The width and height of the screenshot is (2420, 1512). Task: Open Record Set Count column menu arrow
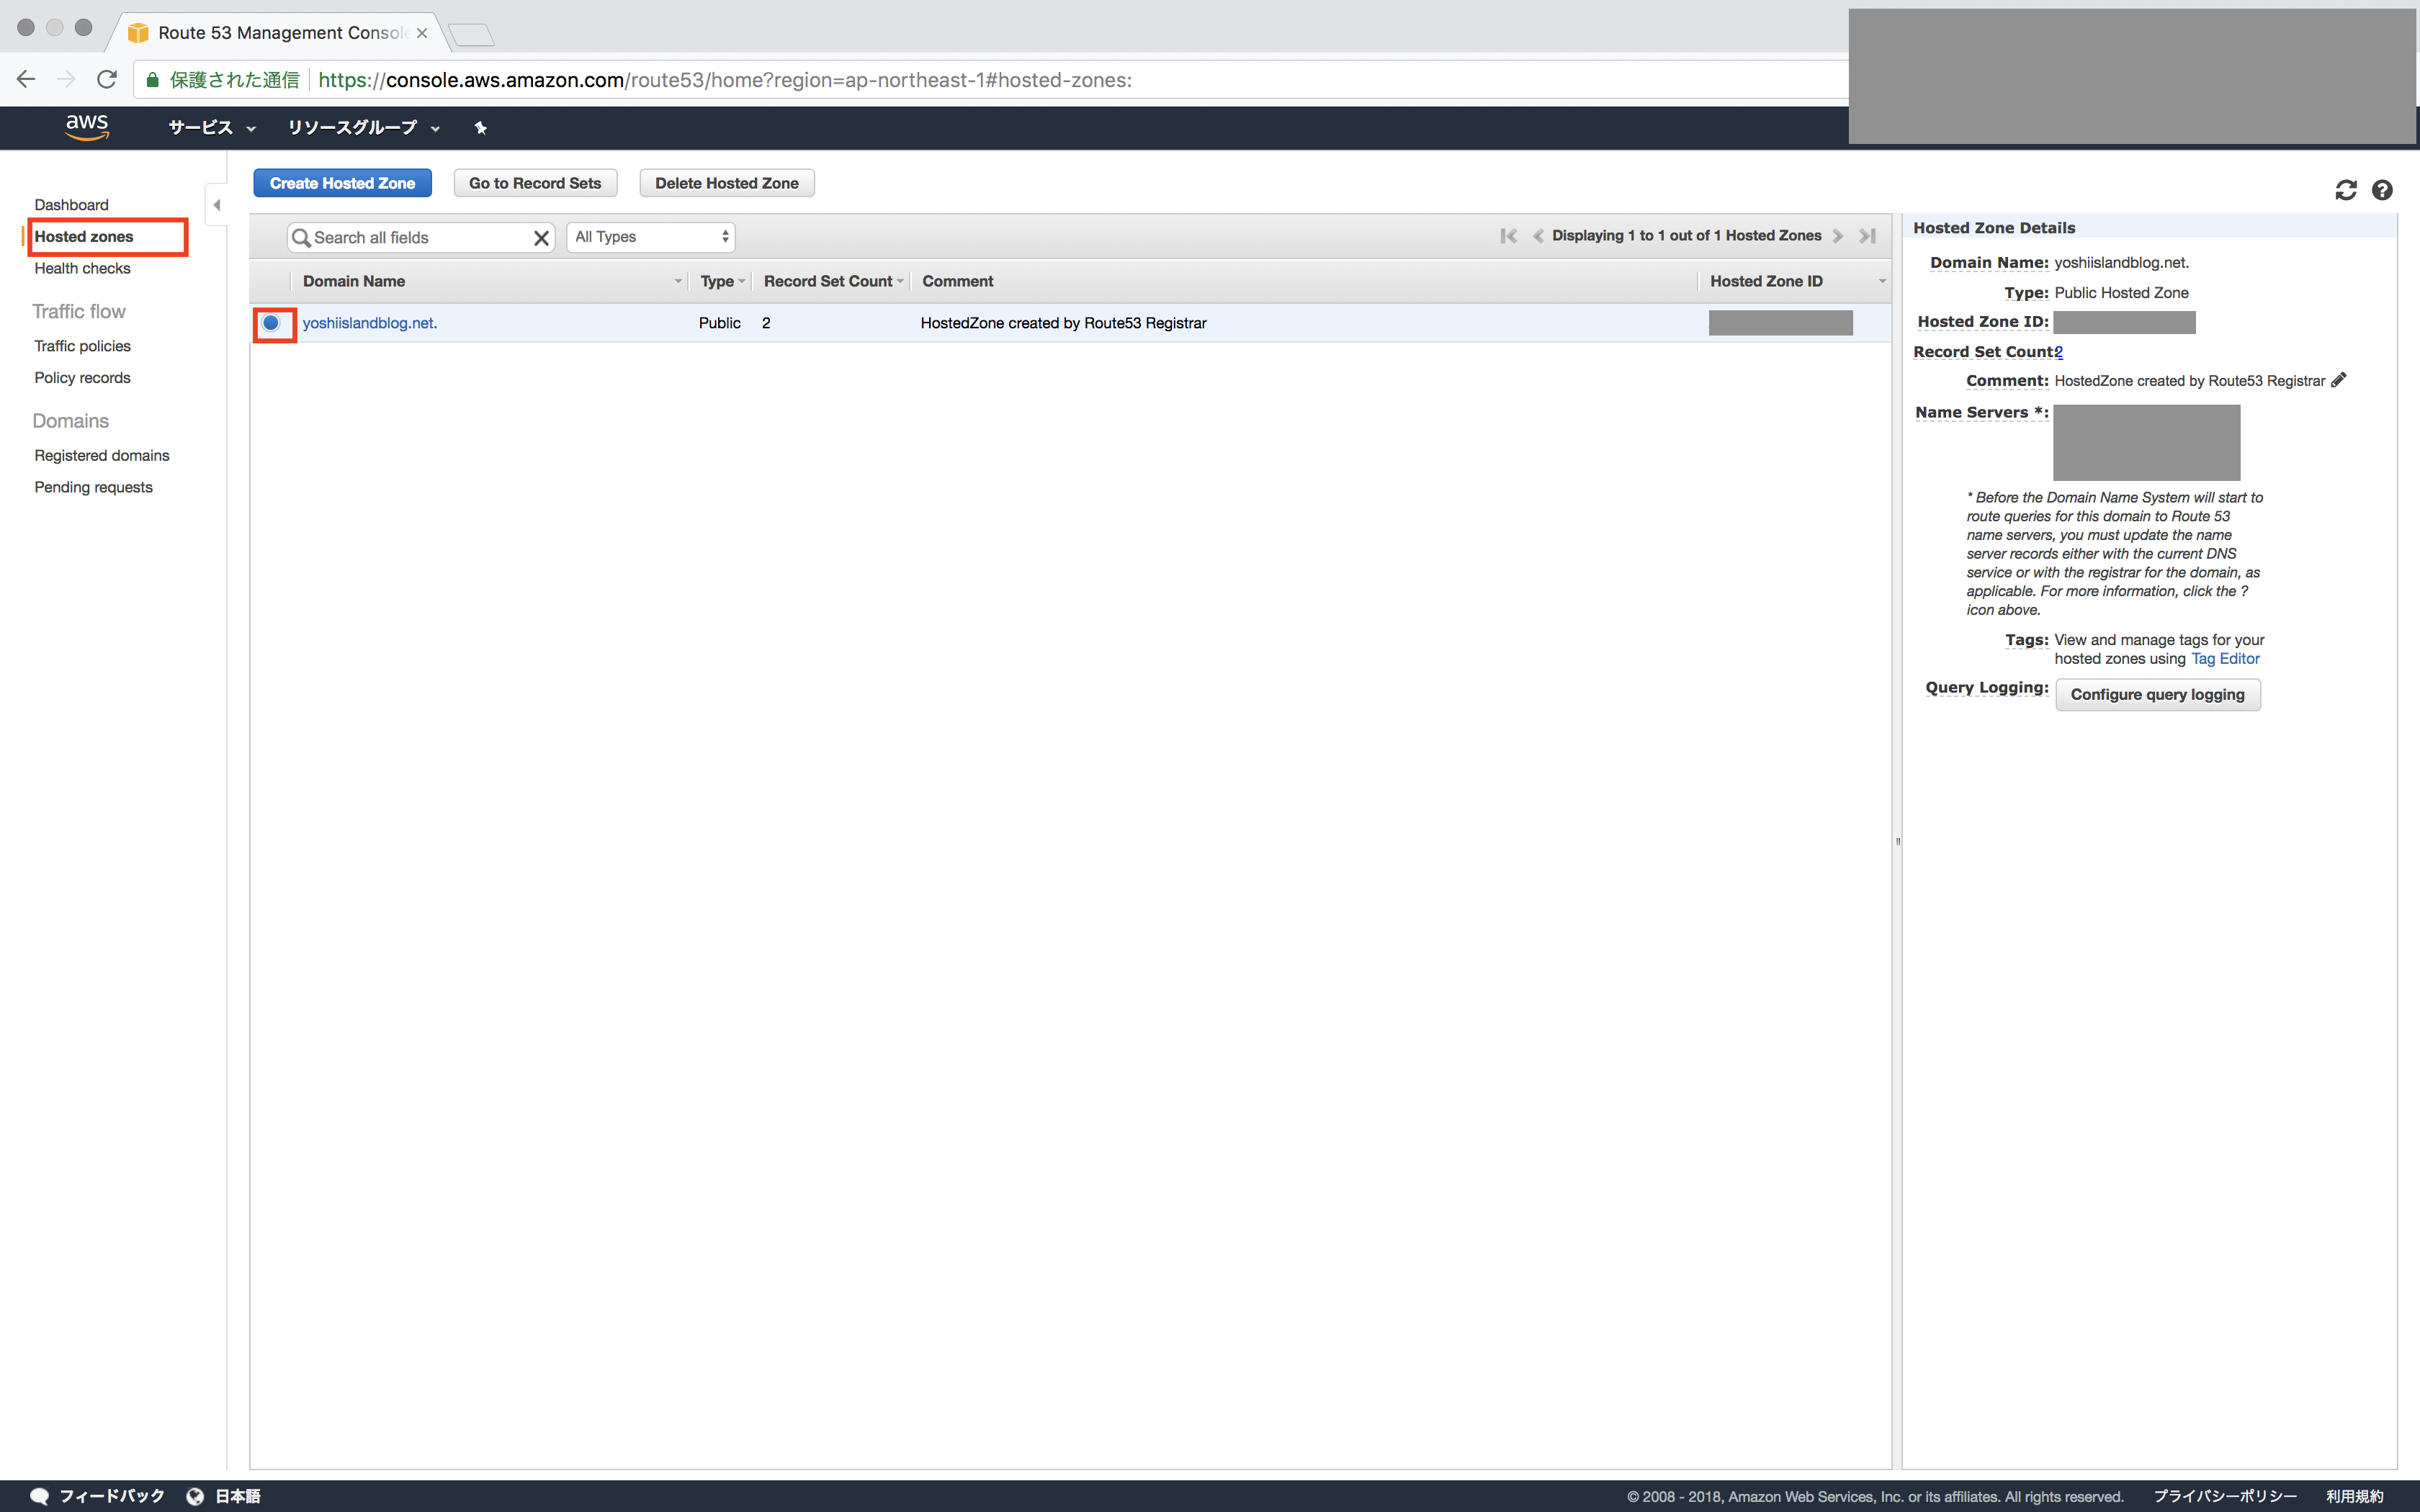coord(900,282)
